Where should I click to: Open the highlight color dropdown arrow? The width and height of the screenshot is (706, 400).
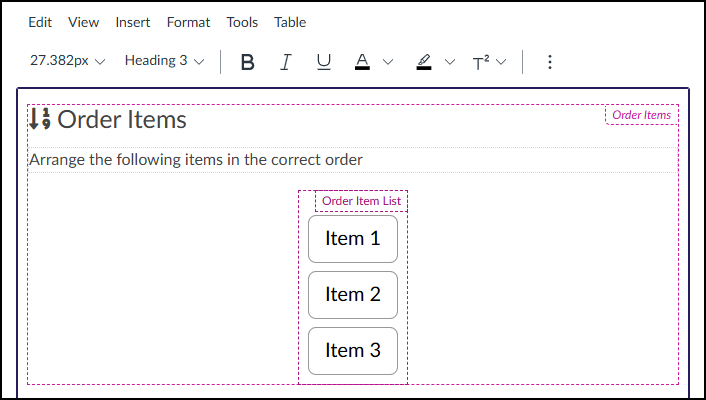[449, 62]
